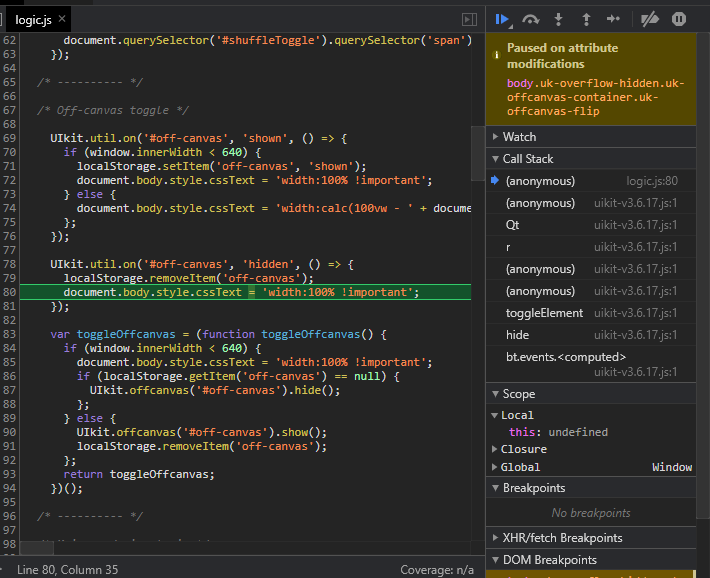Click 'localStorage.removeItem' on line 79
Image resolution: width=710 pixels, height=578 pixels.
point(142,278)
